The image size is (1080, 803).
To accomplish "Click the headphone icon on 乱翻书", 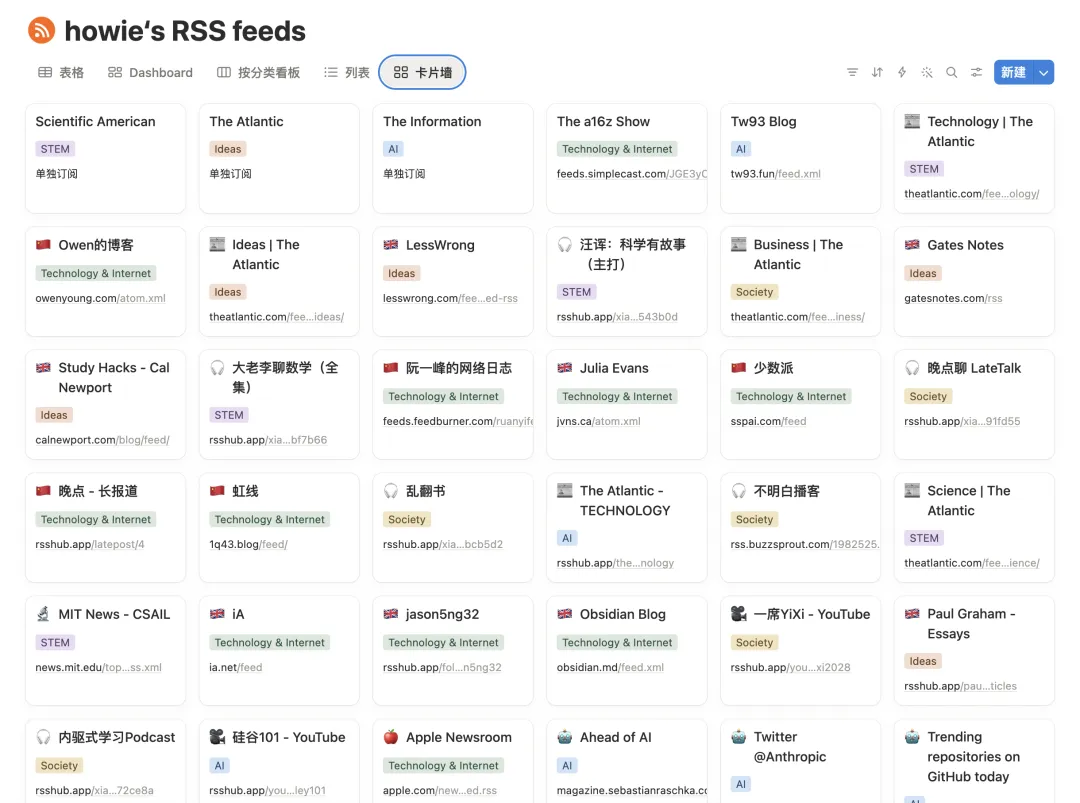I will coord(391,491).
